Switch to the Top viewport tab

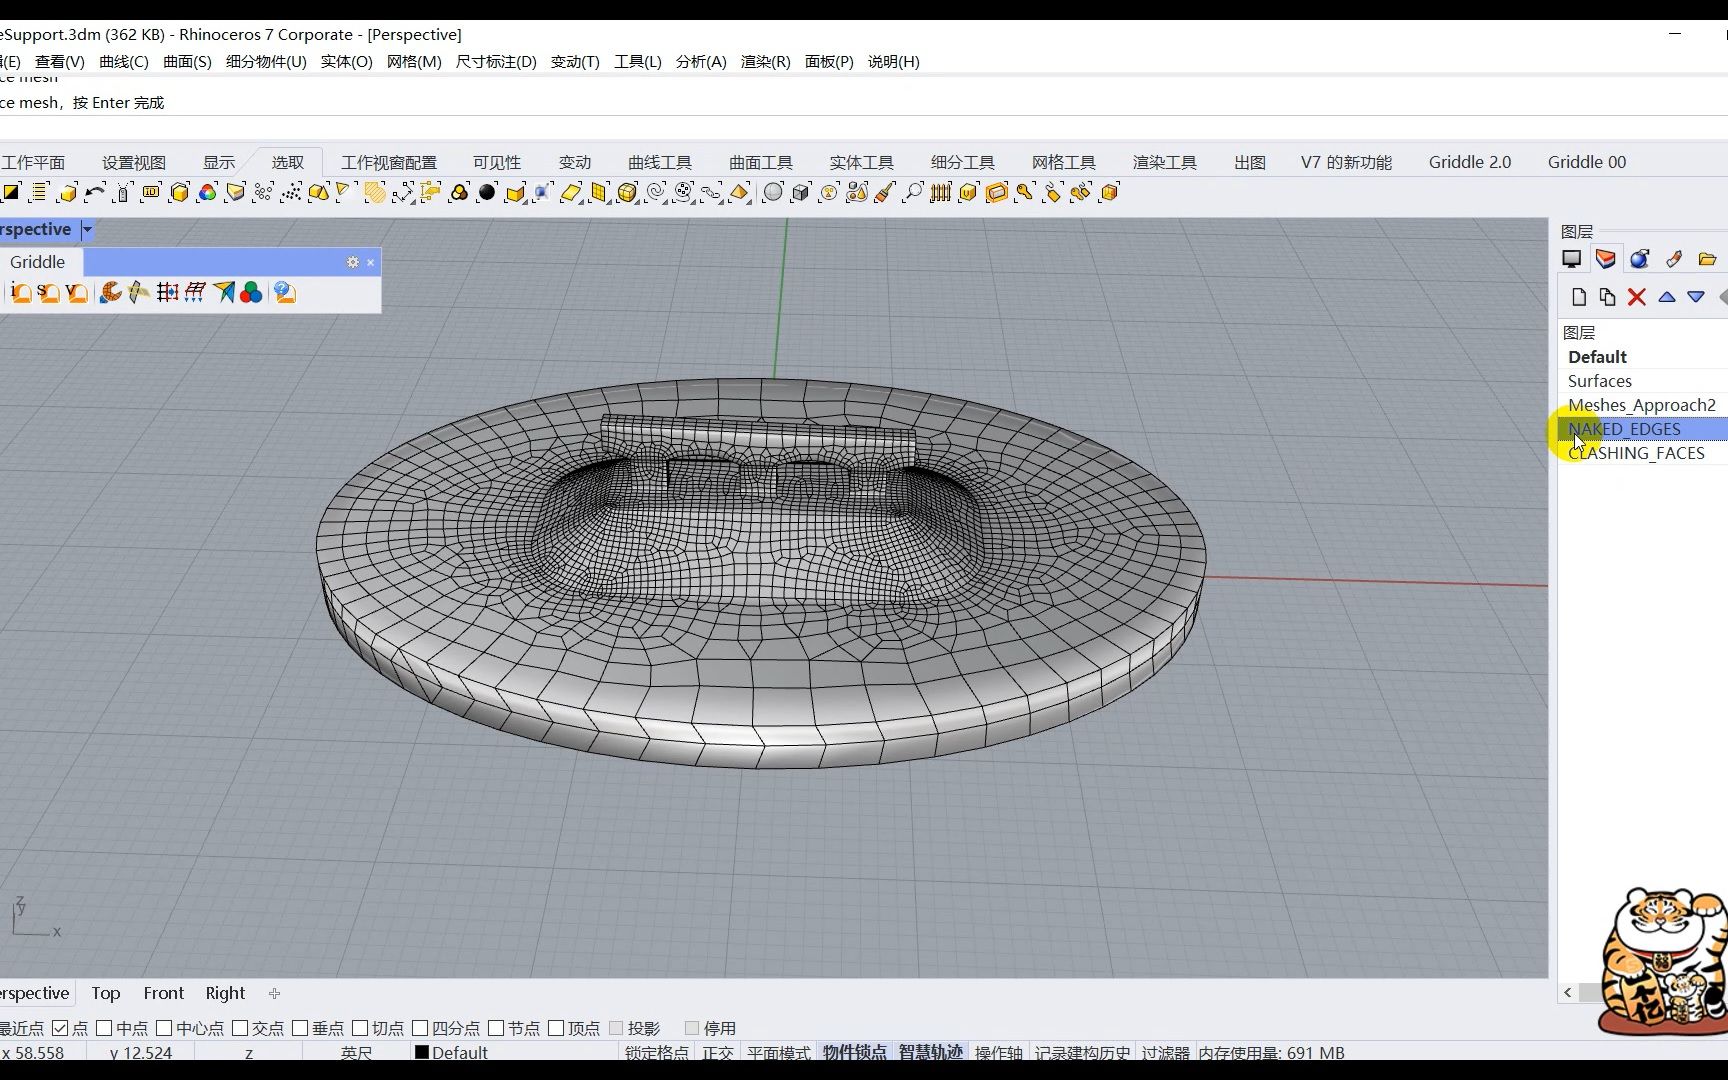click(106, 993)
